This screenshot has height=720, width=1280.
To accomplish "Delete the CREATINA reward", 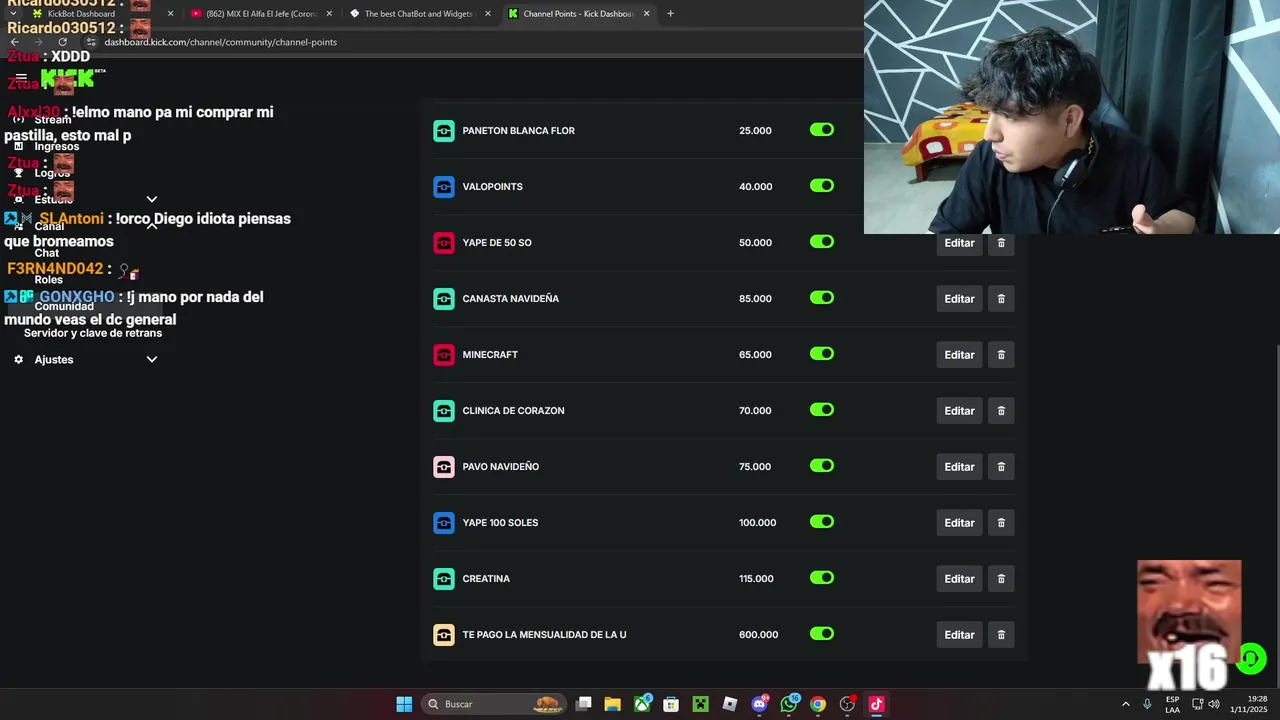I will [1001, 579].
